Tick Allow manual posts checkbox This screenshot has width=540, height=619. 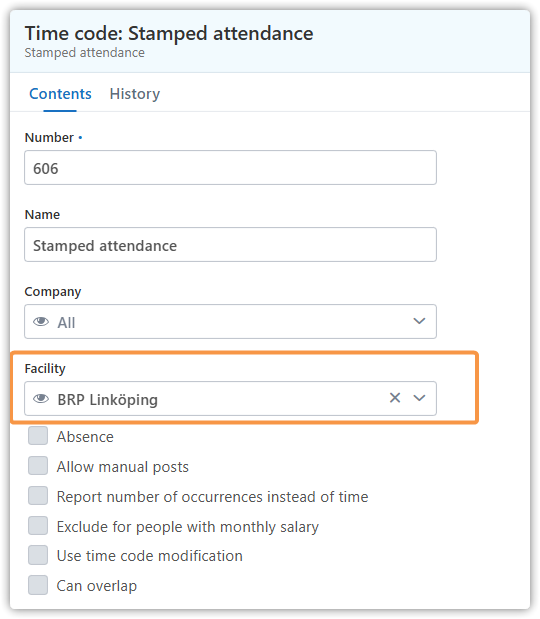click(38, 465)
